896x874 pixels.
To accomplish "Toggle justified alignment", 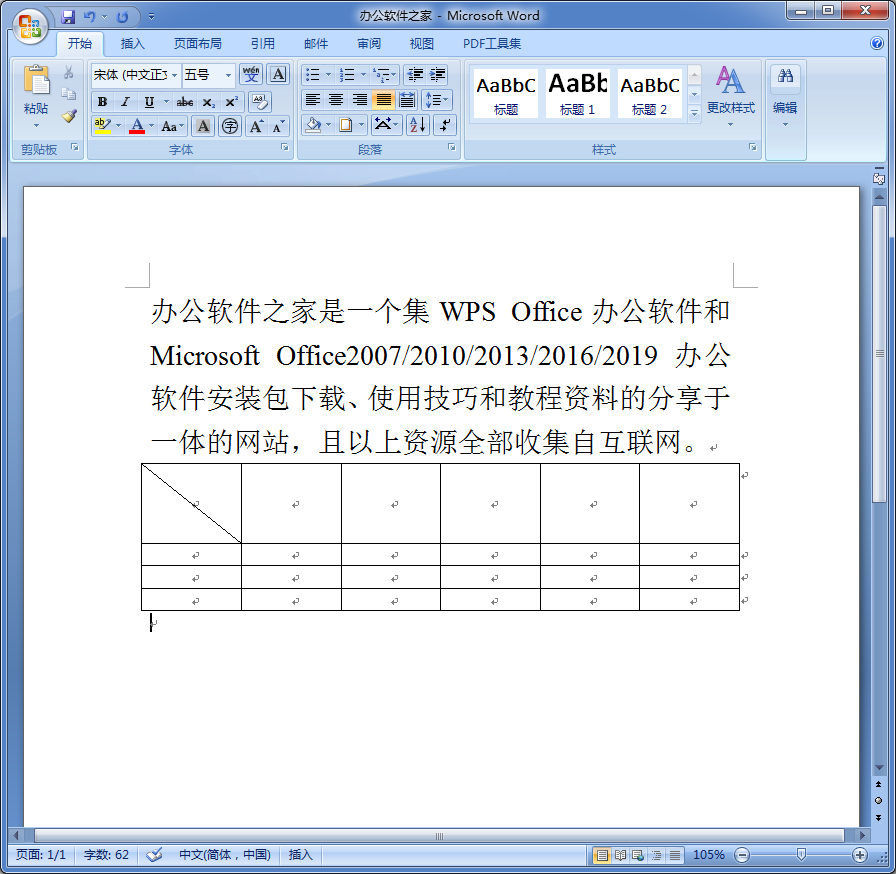I will coord(383,100).
